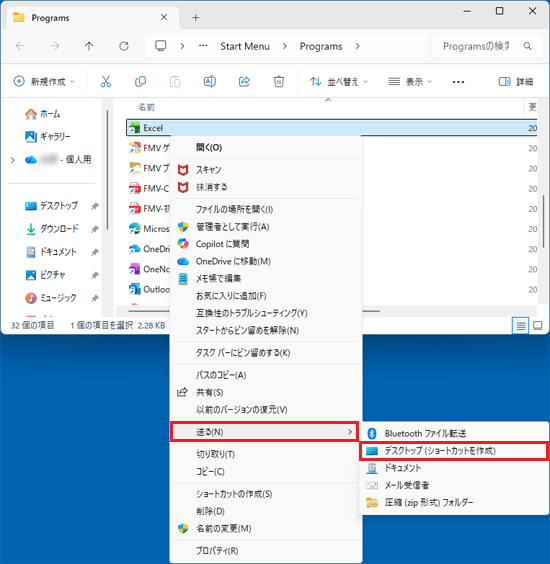This screenshot has height=564, width=550.
Task: Choose OneDrive に移動(M)
Action: (x=266, y=261)
